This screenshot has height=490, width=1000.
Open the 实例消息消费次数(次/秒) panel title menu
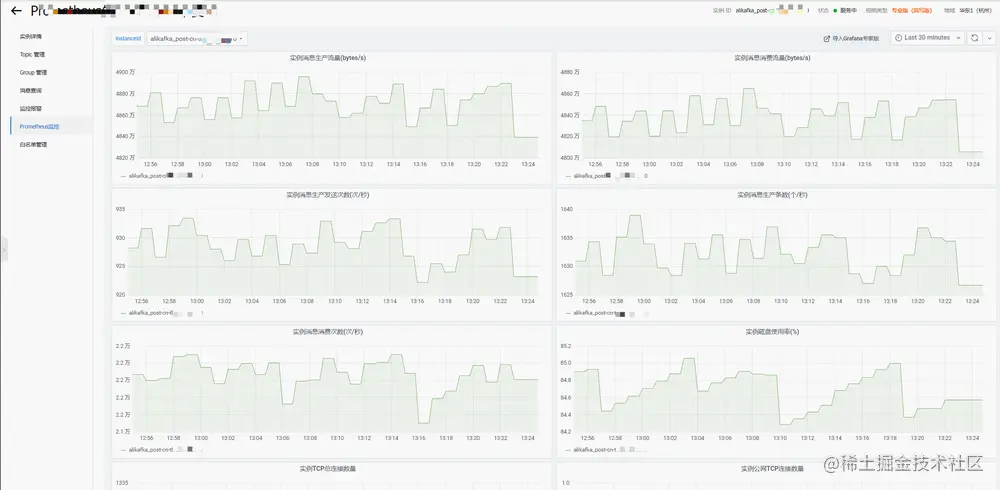click(327, 332)
